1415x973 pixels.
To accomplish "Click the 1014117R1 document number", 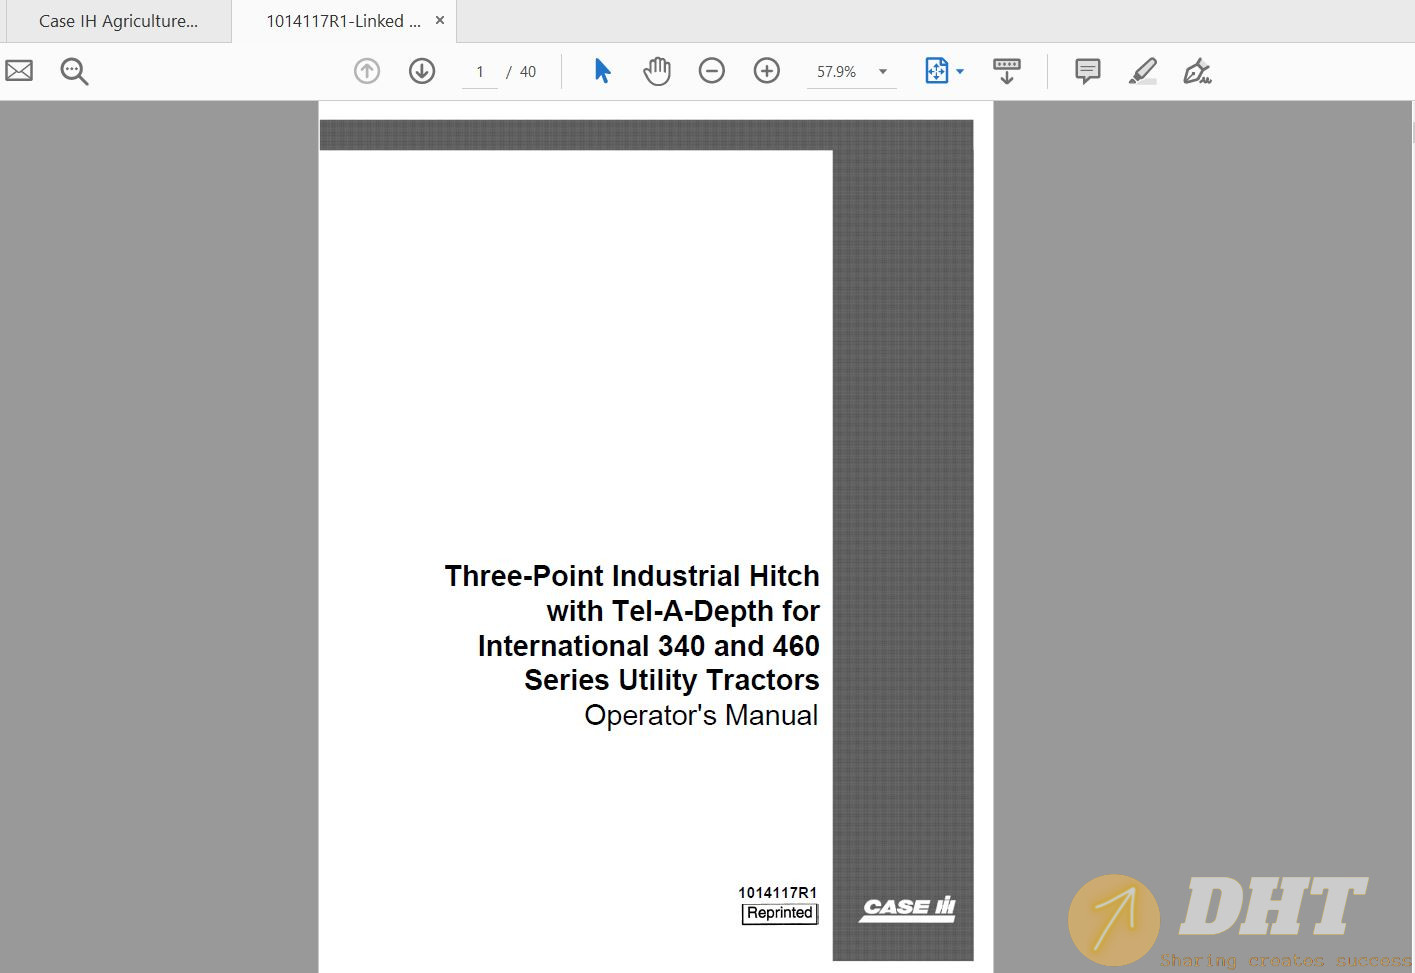I will [x=777, y=893].
